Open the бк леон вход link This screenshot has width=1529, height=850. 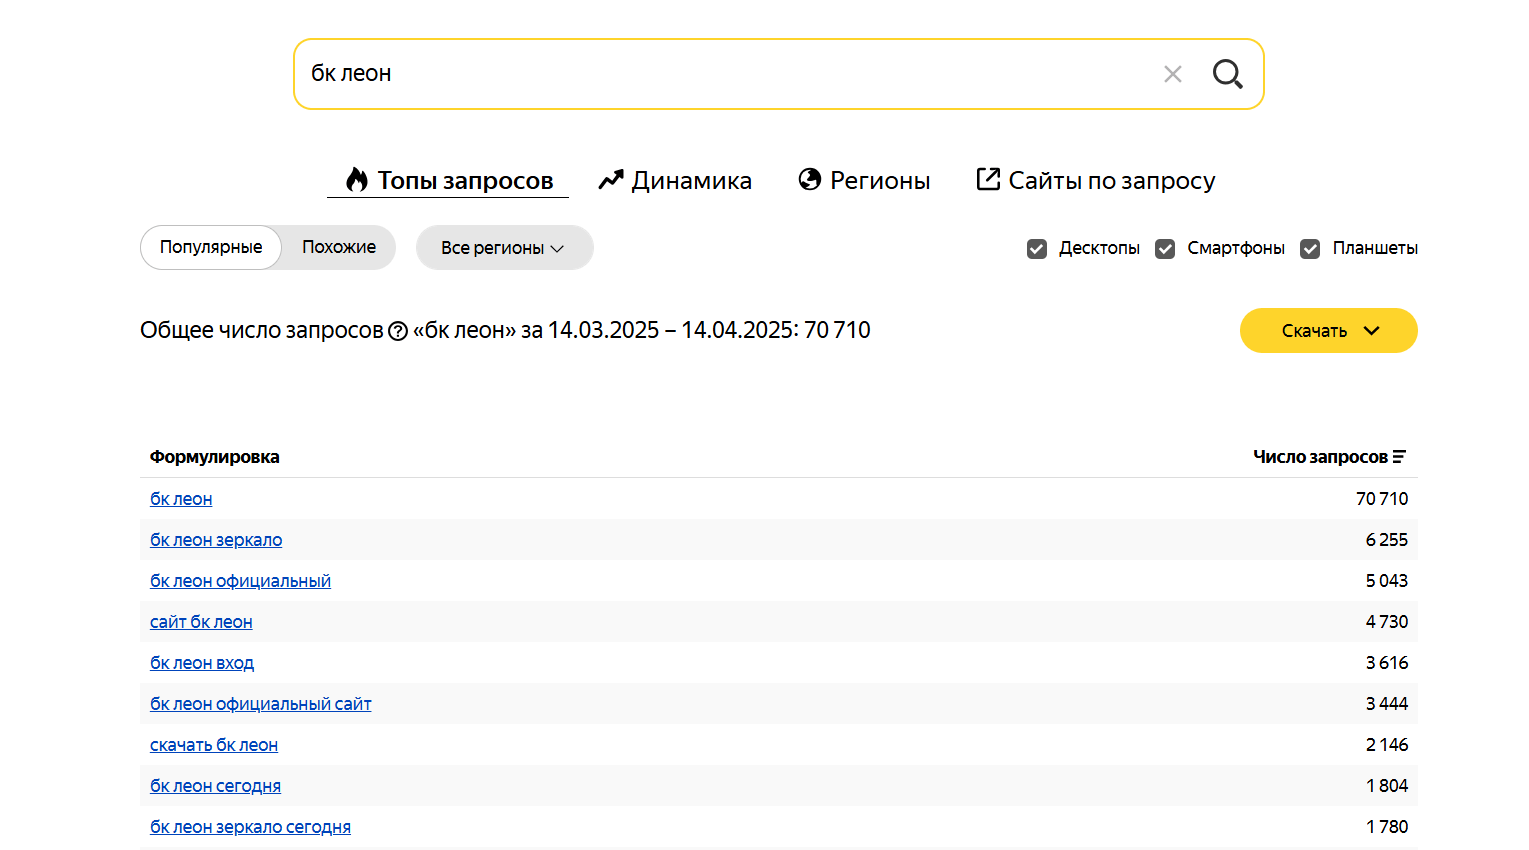pos(202,663)
